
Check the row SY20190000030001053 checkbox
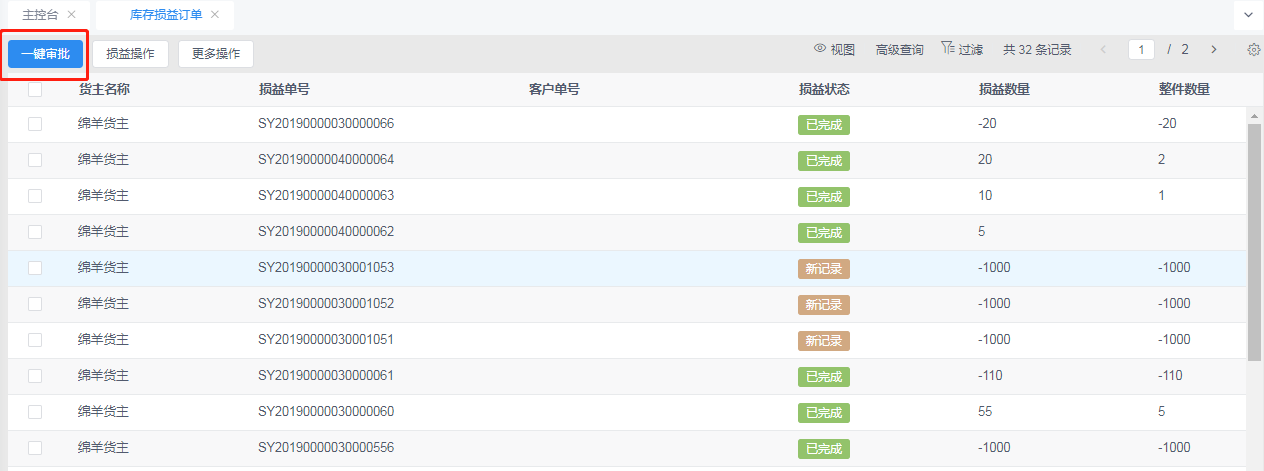pyautogui.click(x=35, y=268)
